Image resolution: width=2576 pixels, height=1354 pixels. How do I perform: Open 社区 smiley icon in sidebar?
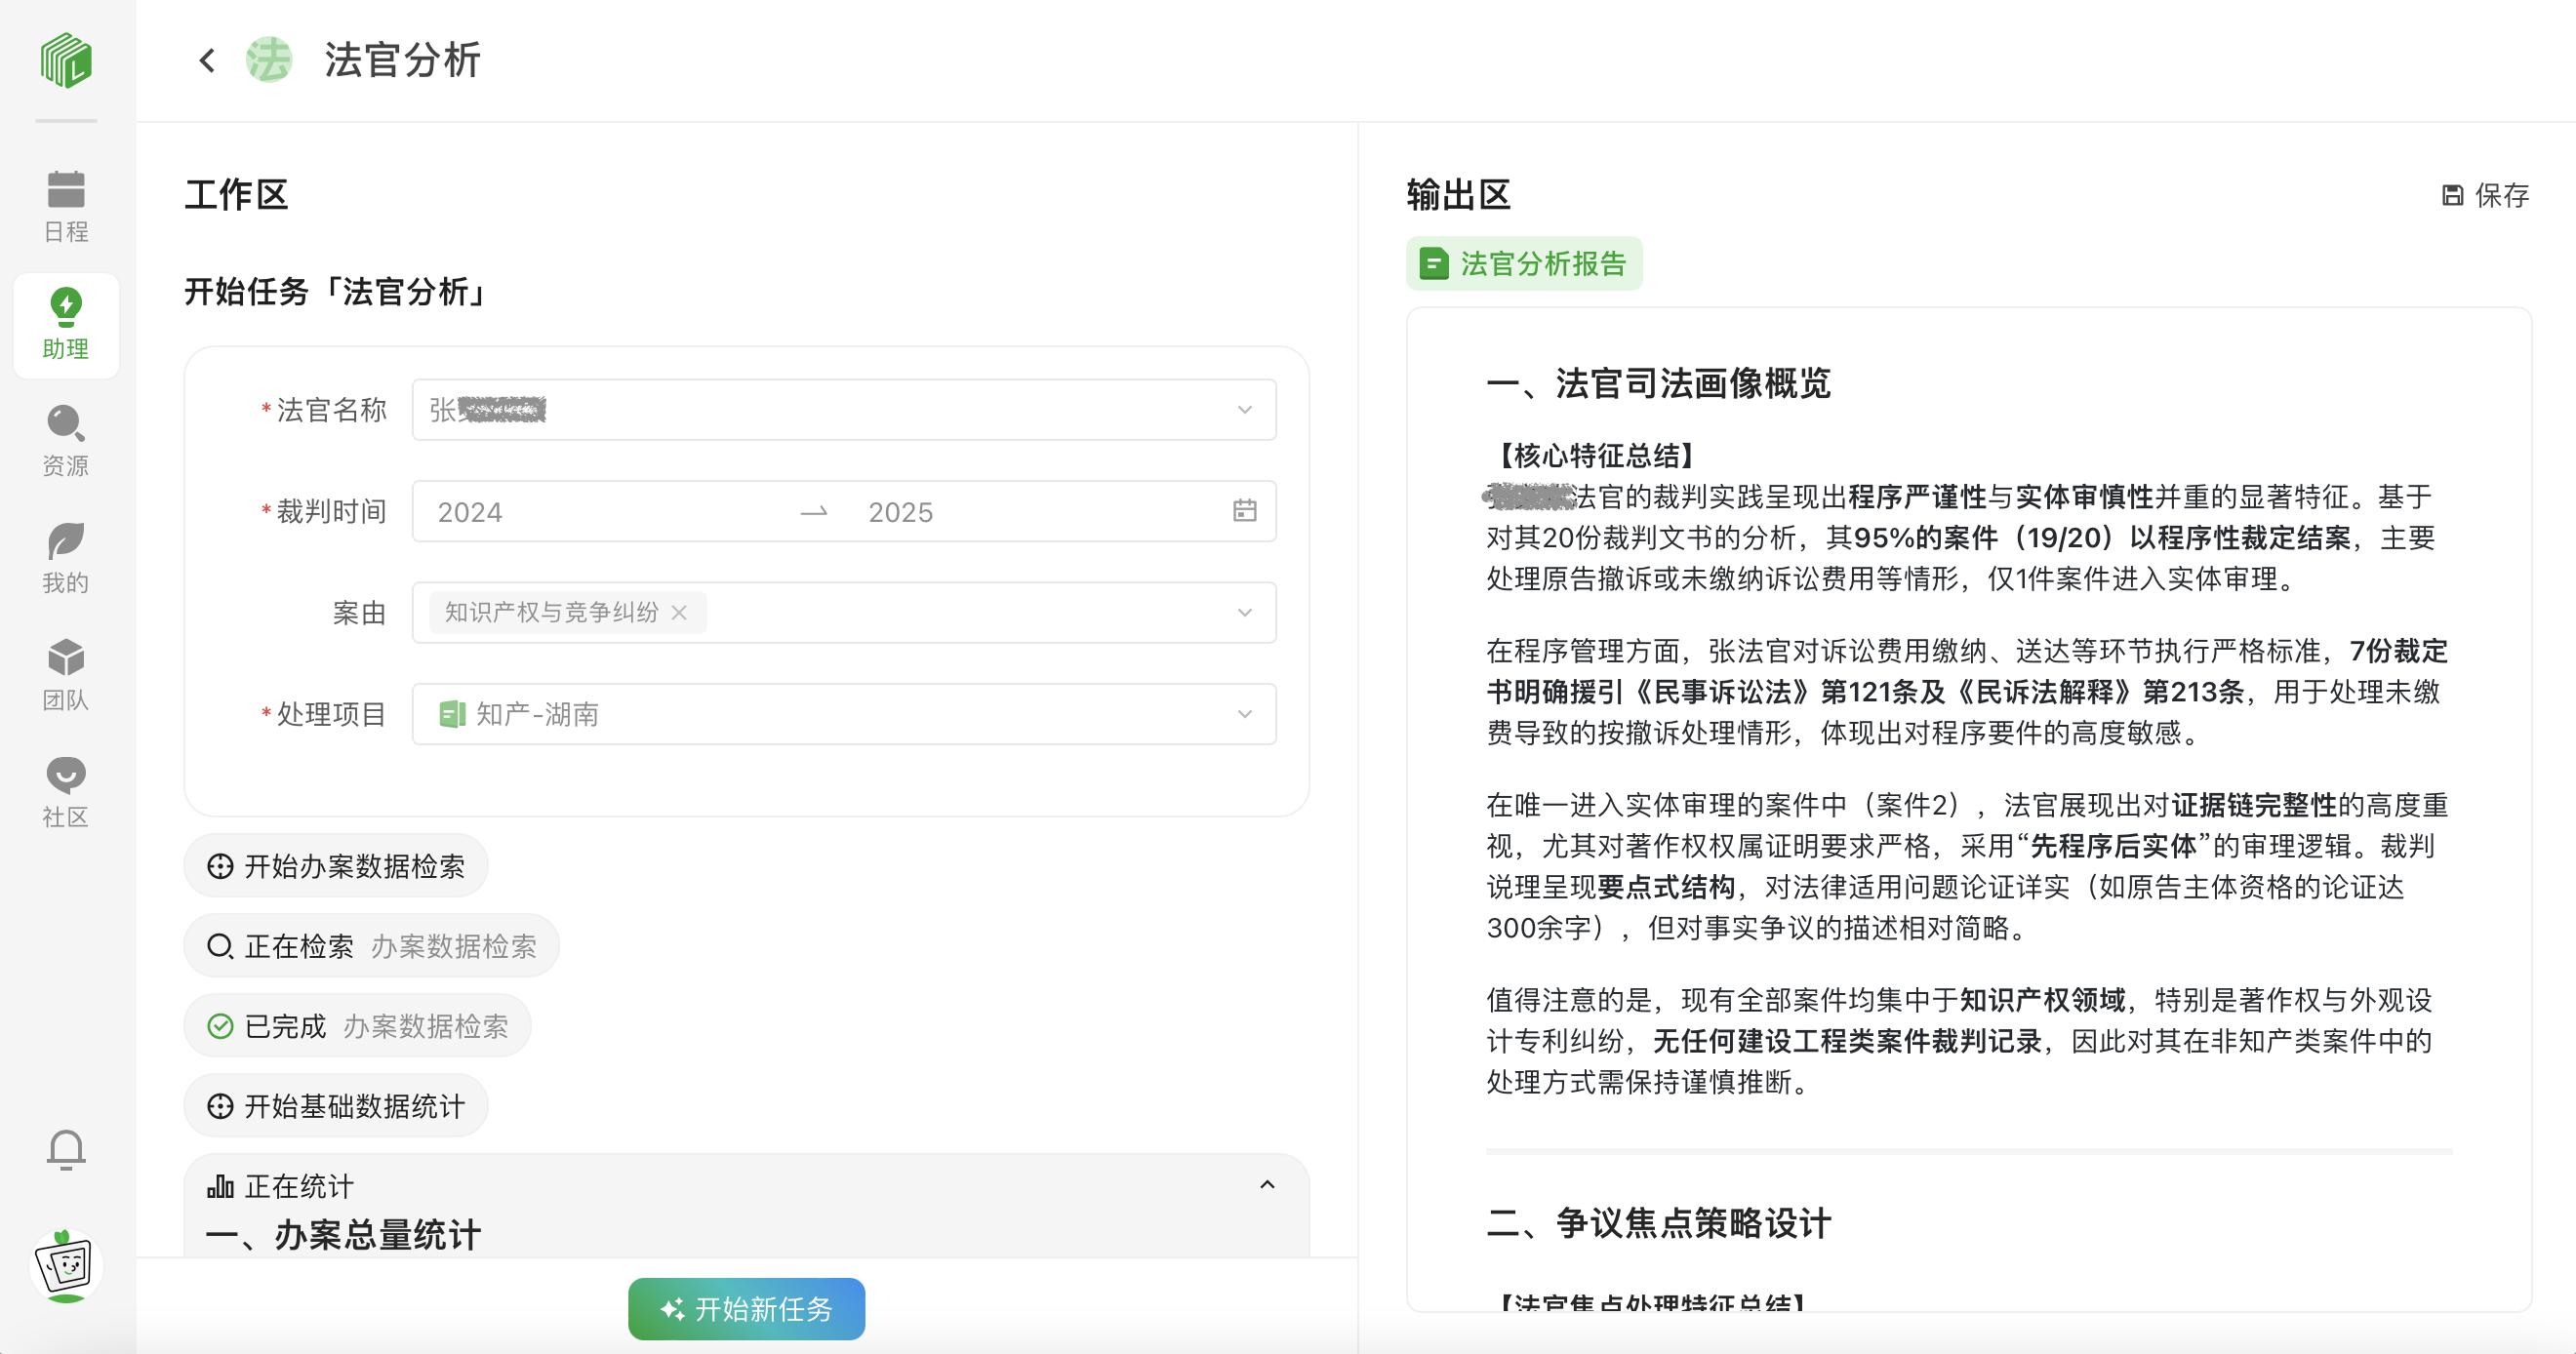click(x=66, y=792)
